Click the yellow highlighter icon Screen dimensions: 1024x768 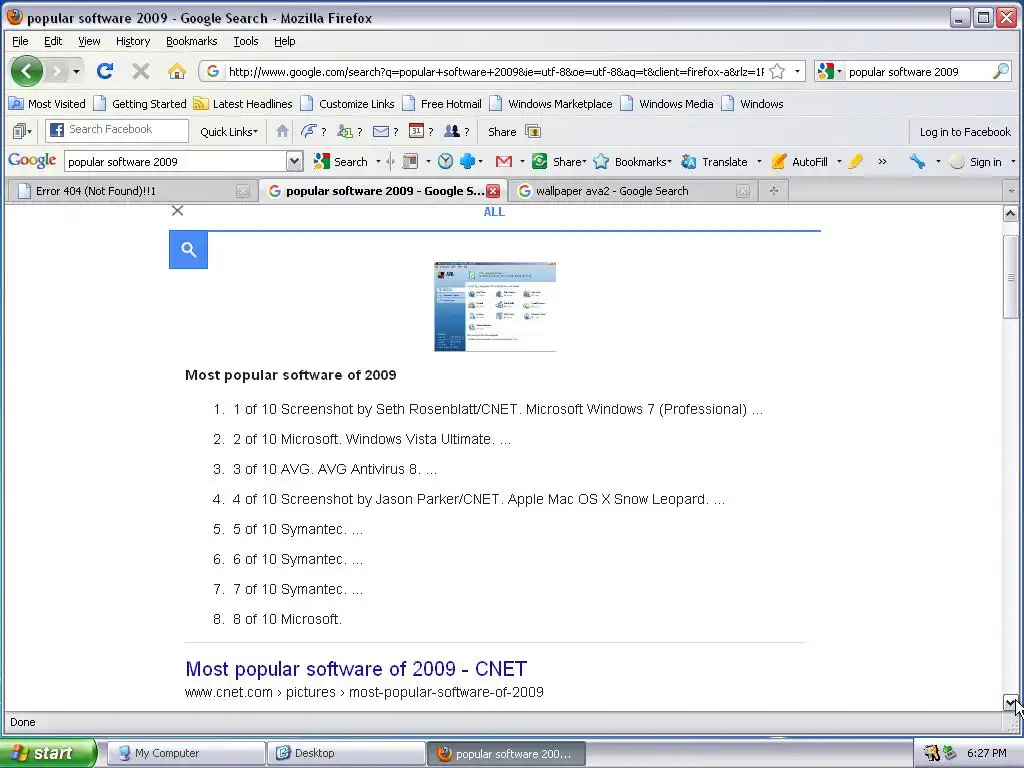[x=856, y=161]
